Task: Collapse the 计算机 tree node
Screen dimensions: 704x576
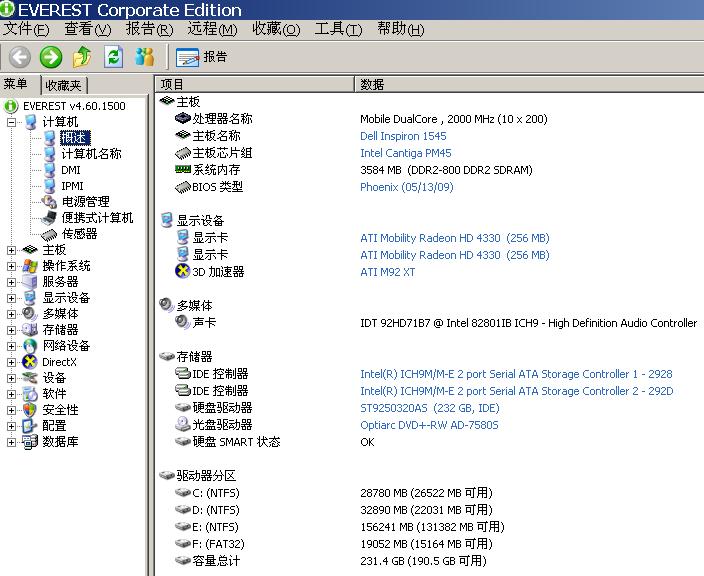Action: tap(12, 122)
